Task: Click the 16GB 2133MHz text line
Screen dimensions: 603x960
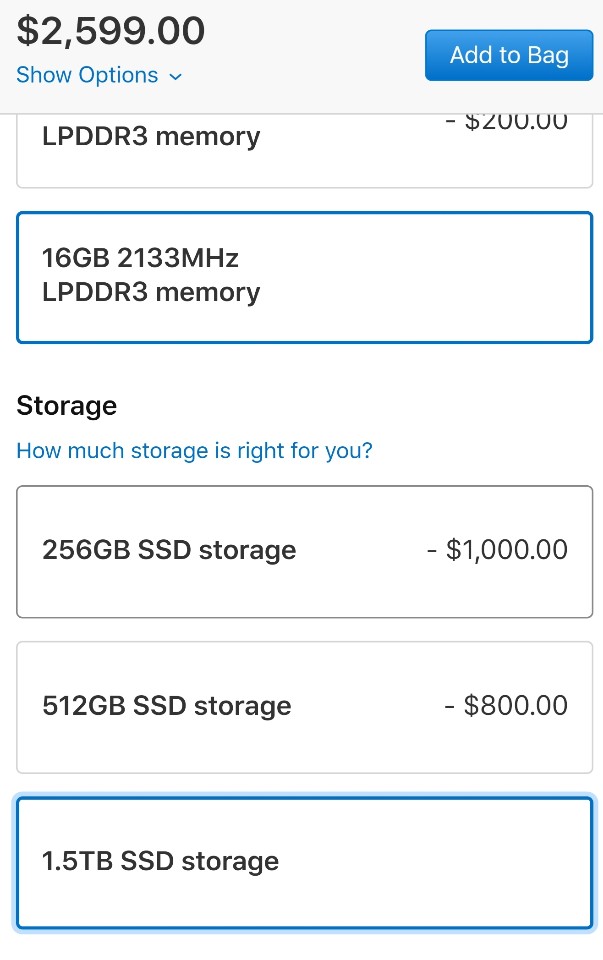Action: coord(140,258)
